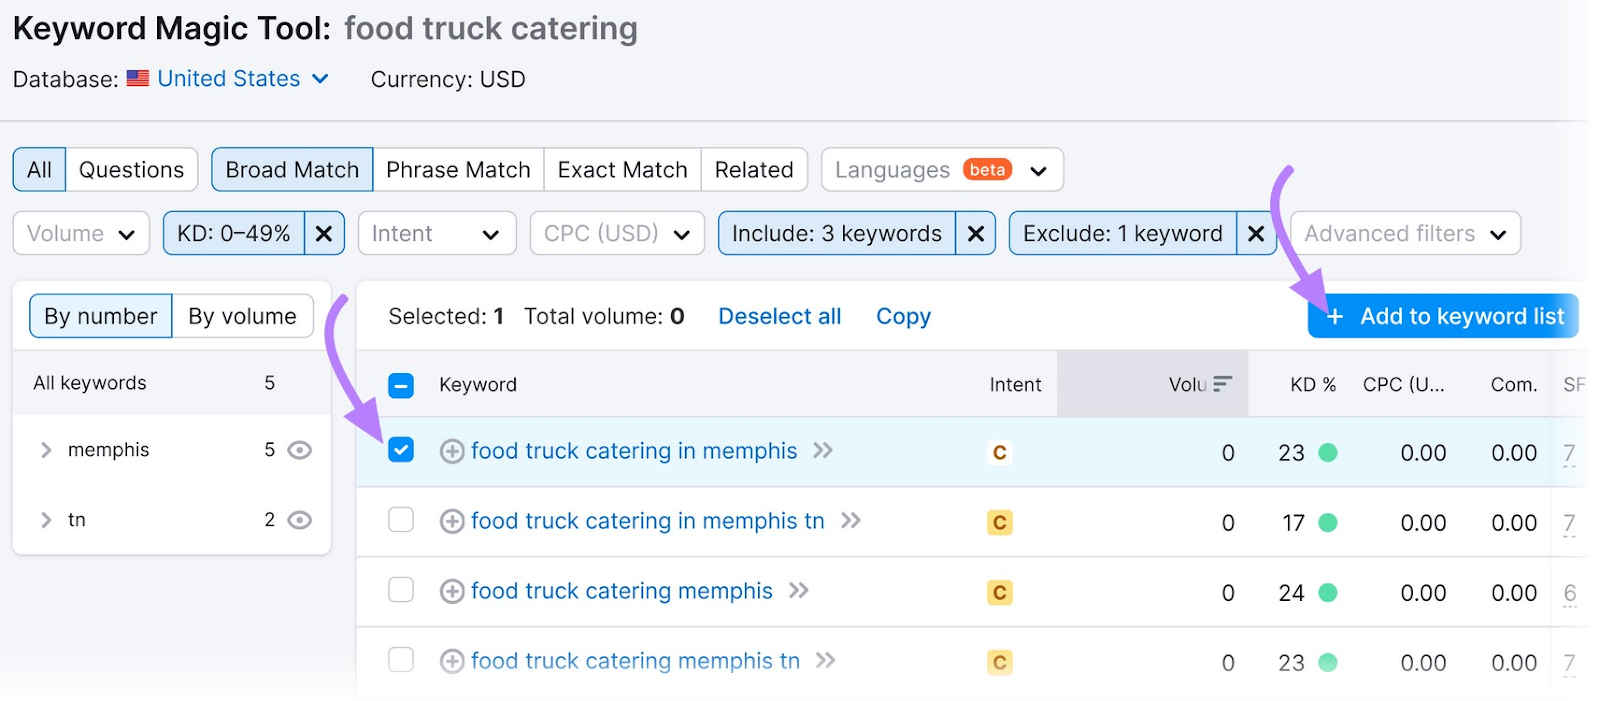
Task: Toggle eye icon for memphis group
Action: 299,450
